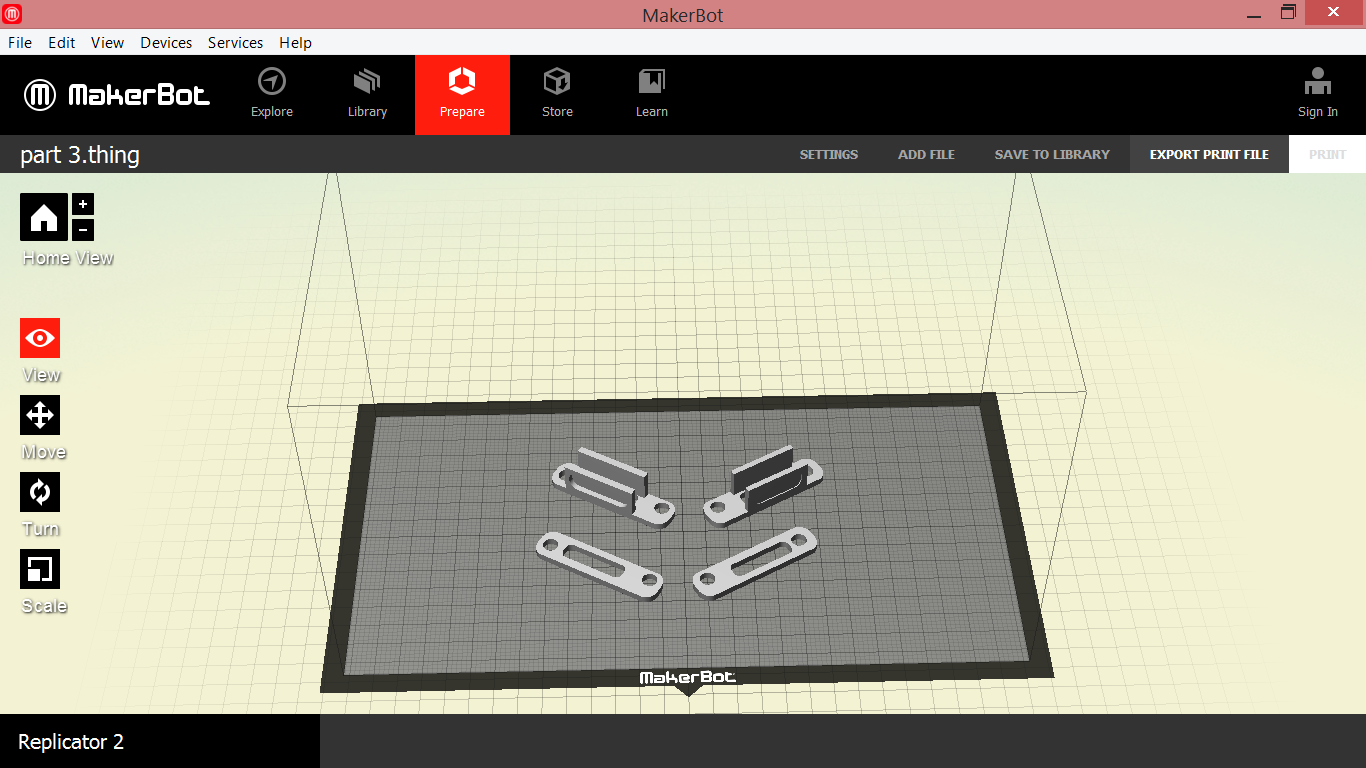The height and width of the screenshot is (768, 1366).
Task: Open the Learn bookmark tab
Action: (x=652, y=94)
